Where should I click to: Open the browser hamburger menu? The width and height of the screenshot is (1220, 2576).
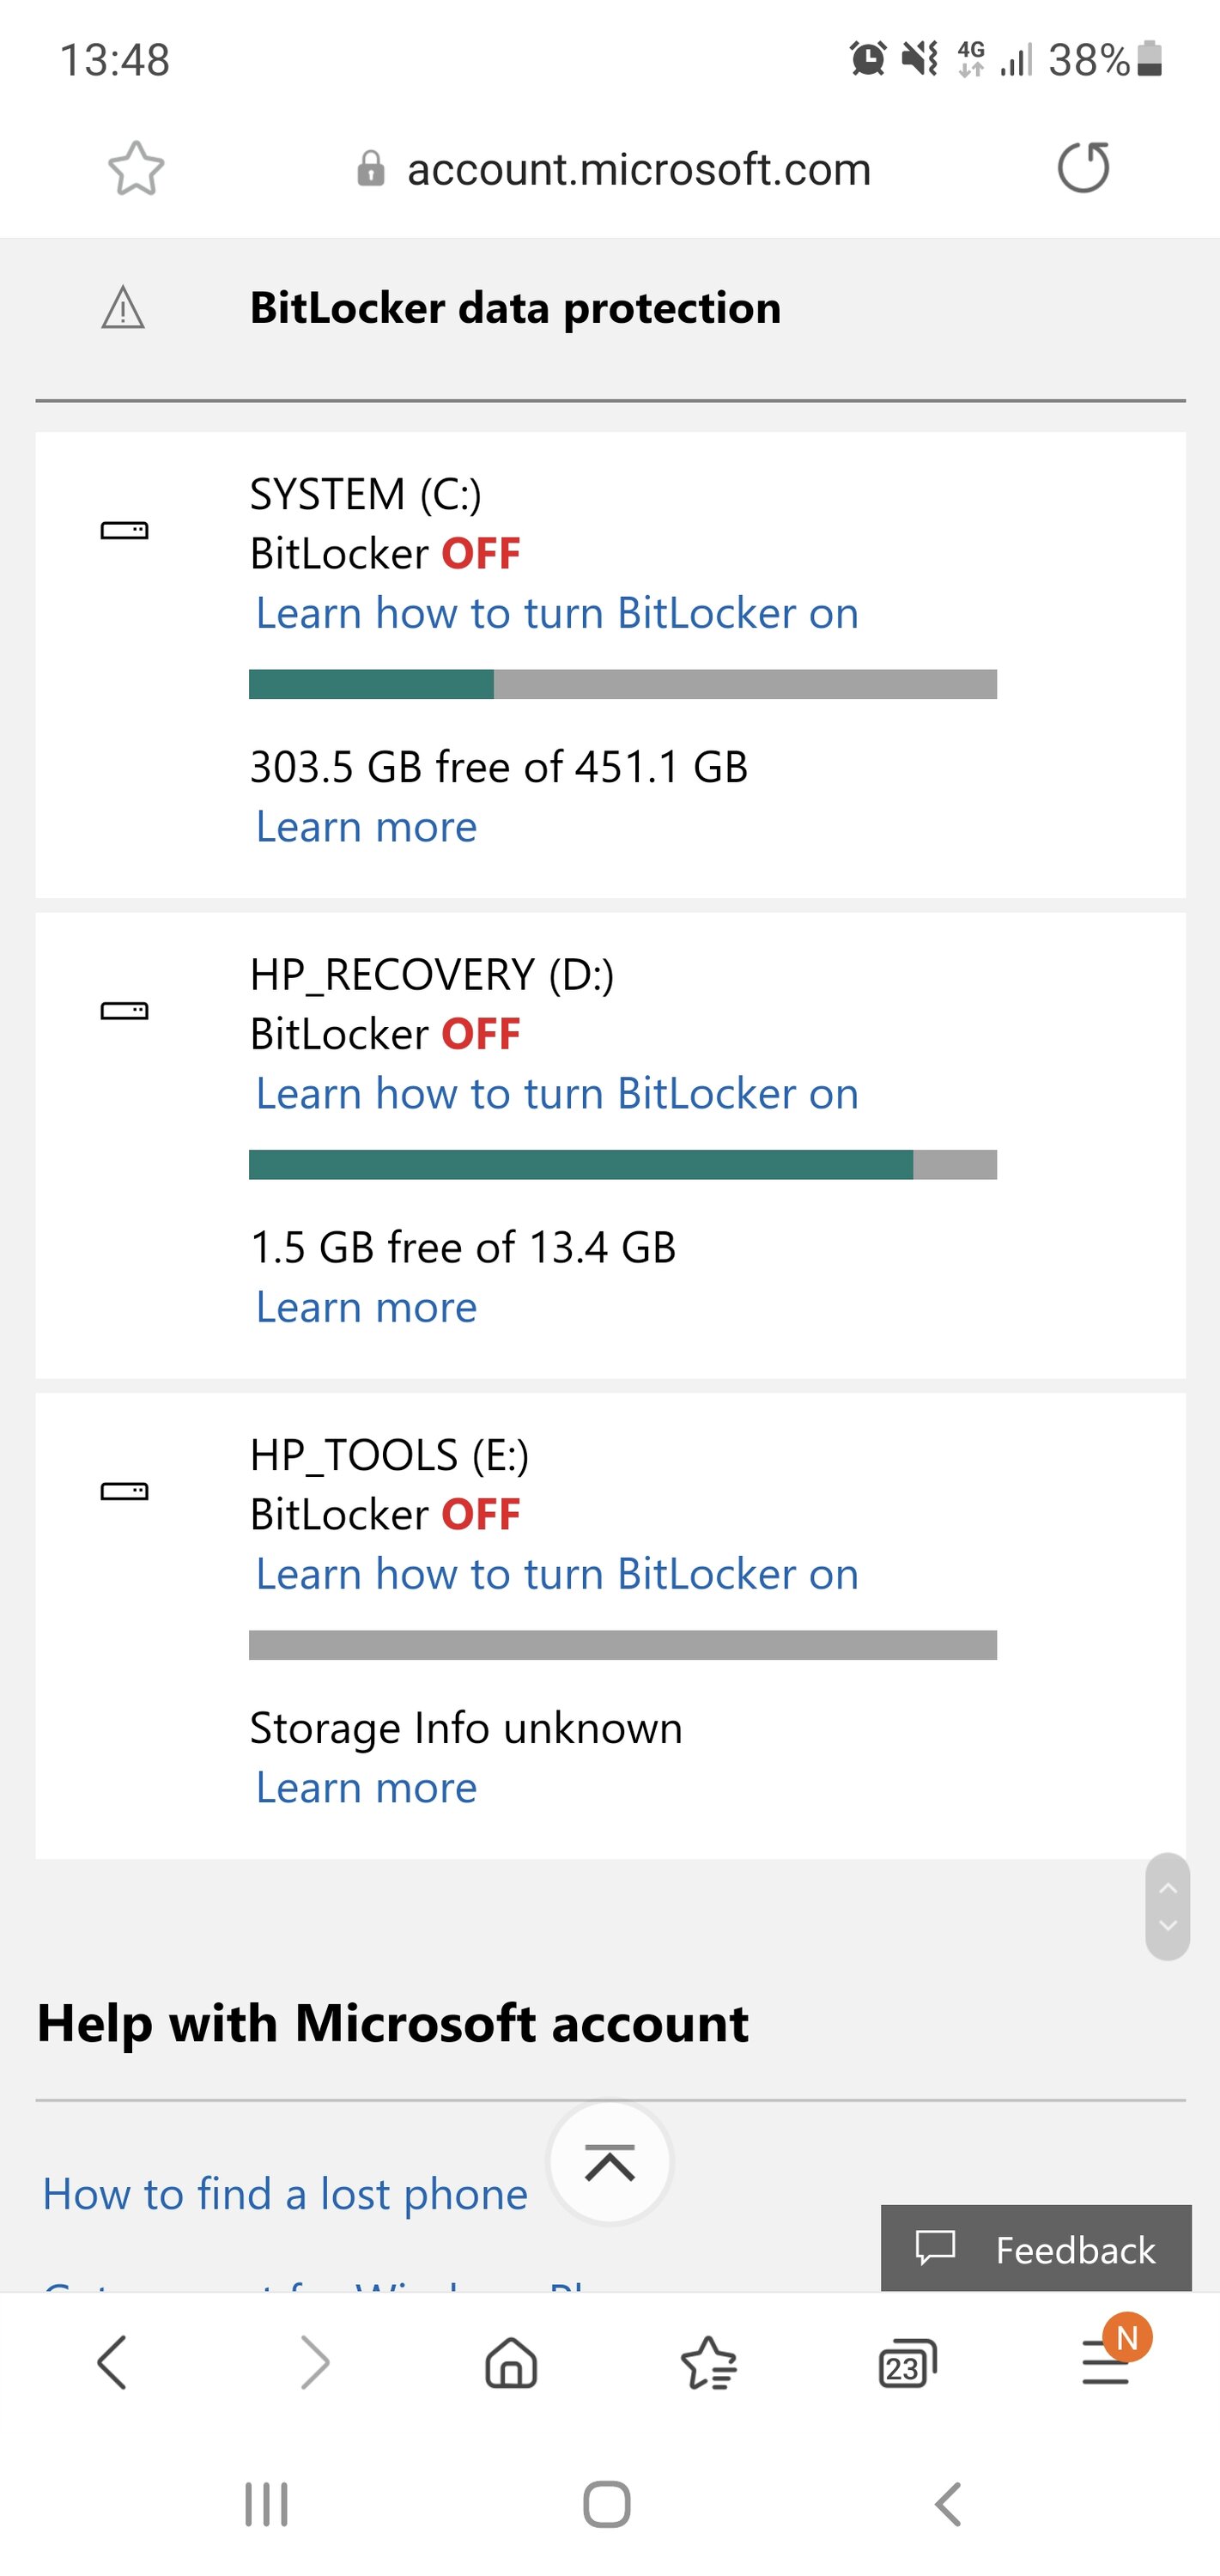click(x=1106, y=2364)
